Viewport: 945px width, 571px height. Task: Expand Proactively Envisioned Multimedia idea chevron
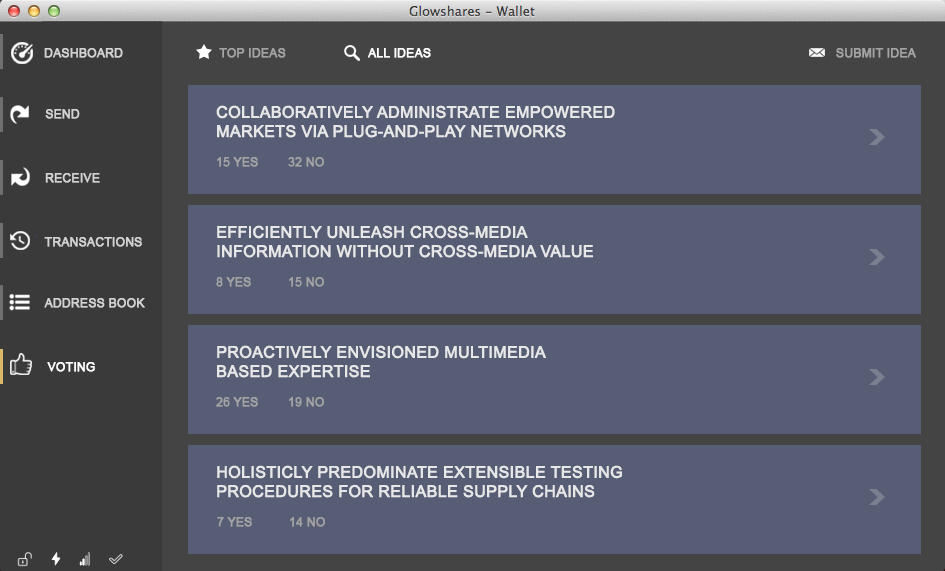coord(877,377)
